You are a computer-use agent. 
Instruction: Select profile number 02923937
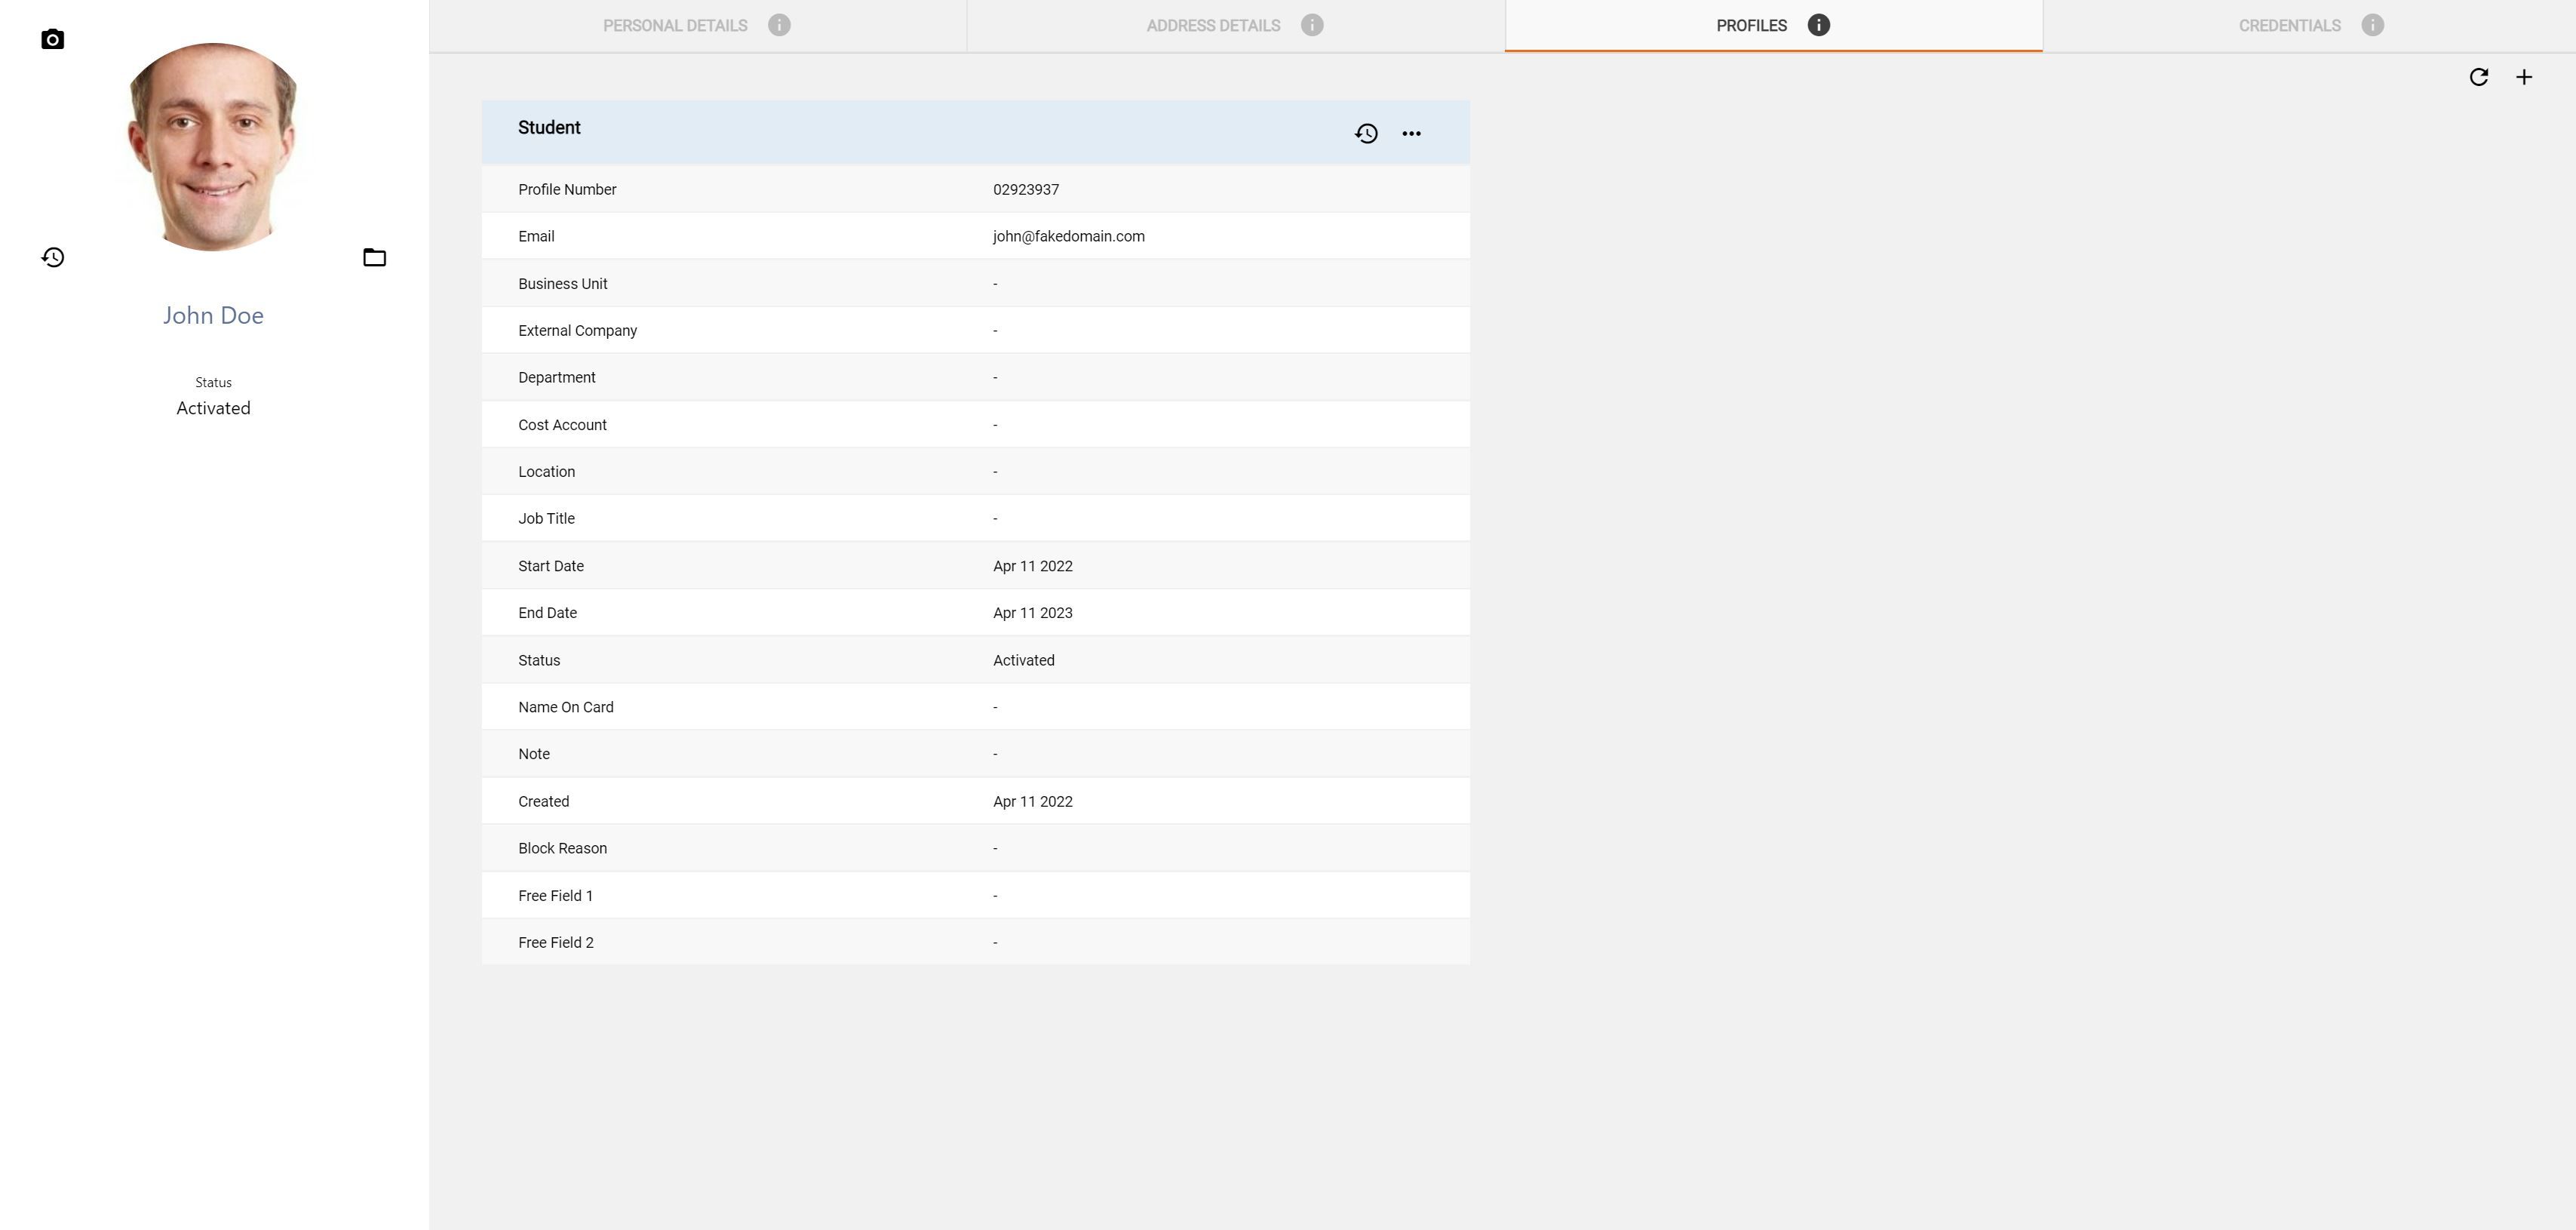click(1026, 190)
